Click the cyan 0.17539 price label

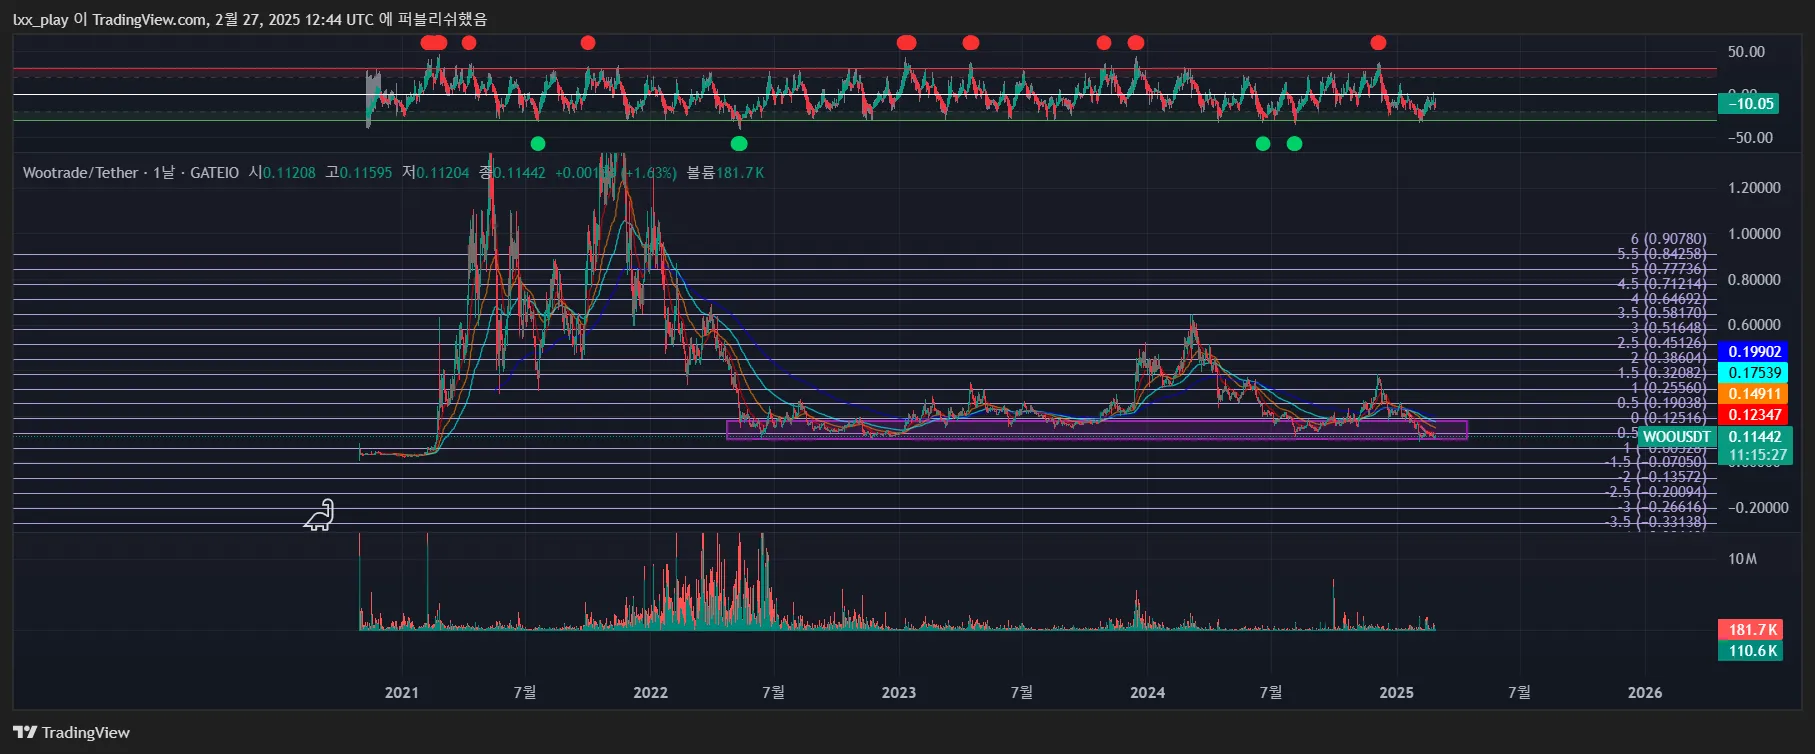[1755, 373]
